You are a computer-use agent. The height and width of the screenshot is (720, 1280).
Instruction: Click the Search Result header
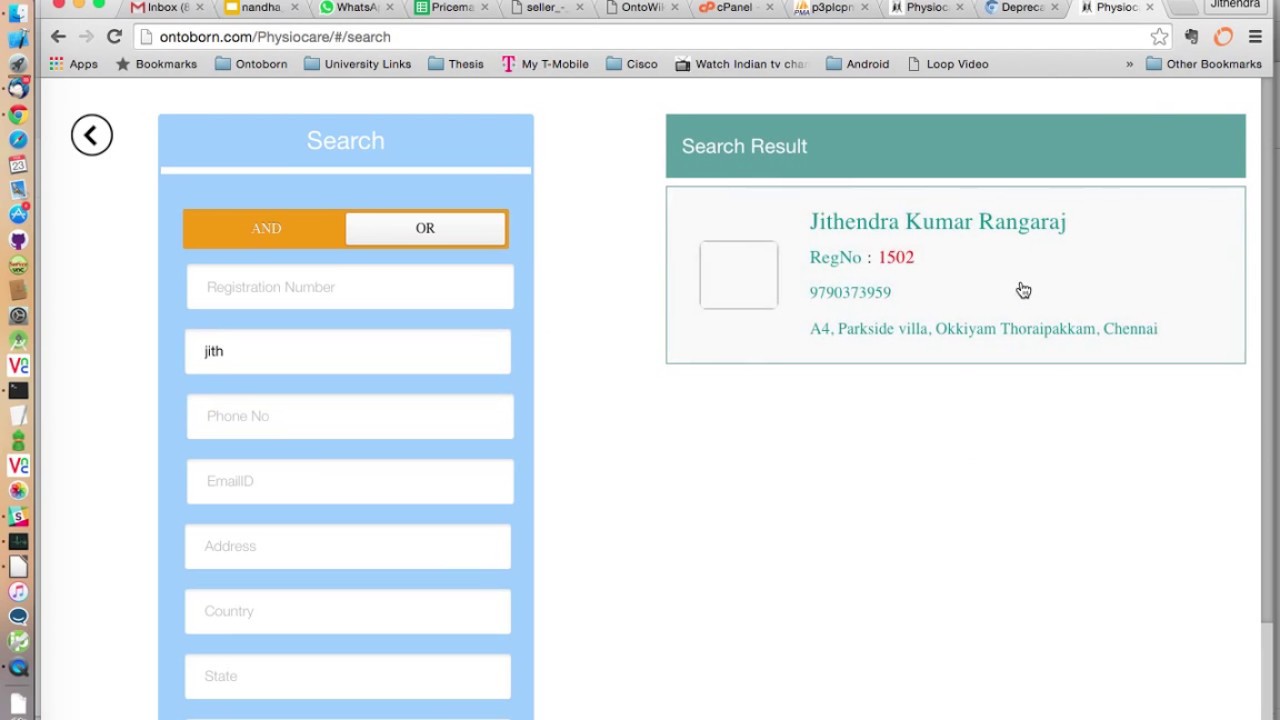(956, 146)
